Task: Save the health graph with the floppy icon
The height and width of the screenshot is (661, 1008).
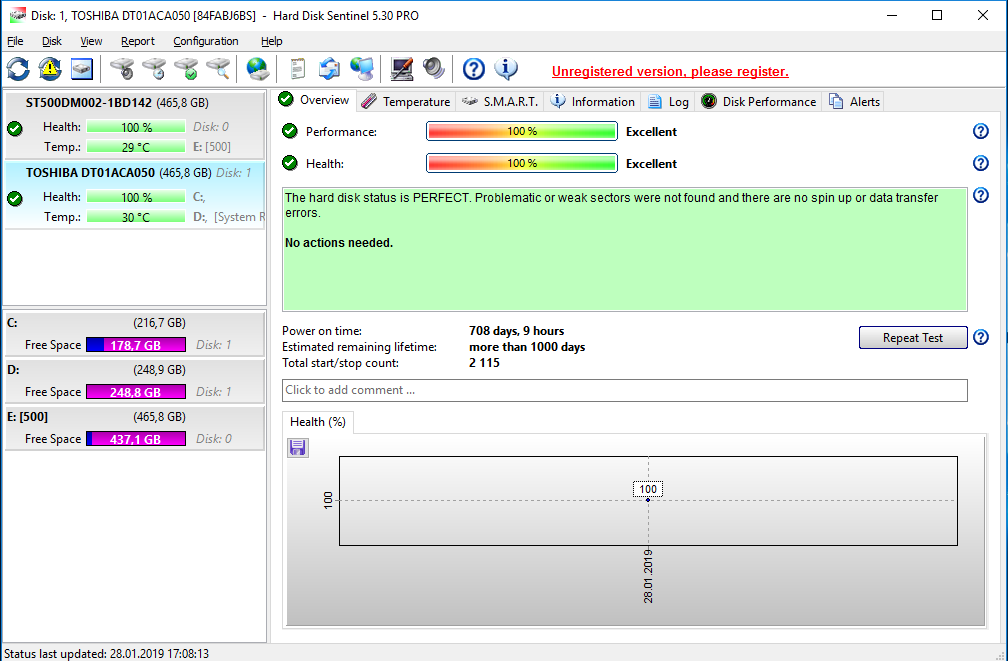Action: (297, 448)
